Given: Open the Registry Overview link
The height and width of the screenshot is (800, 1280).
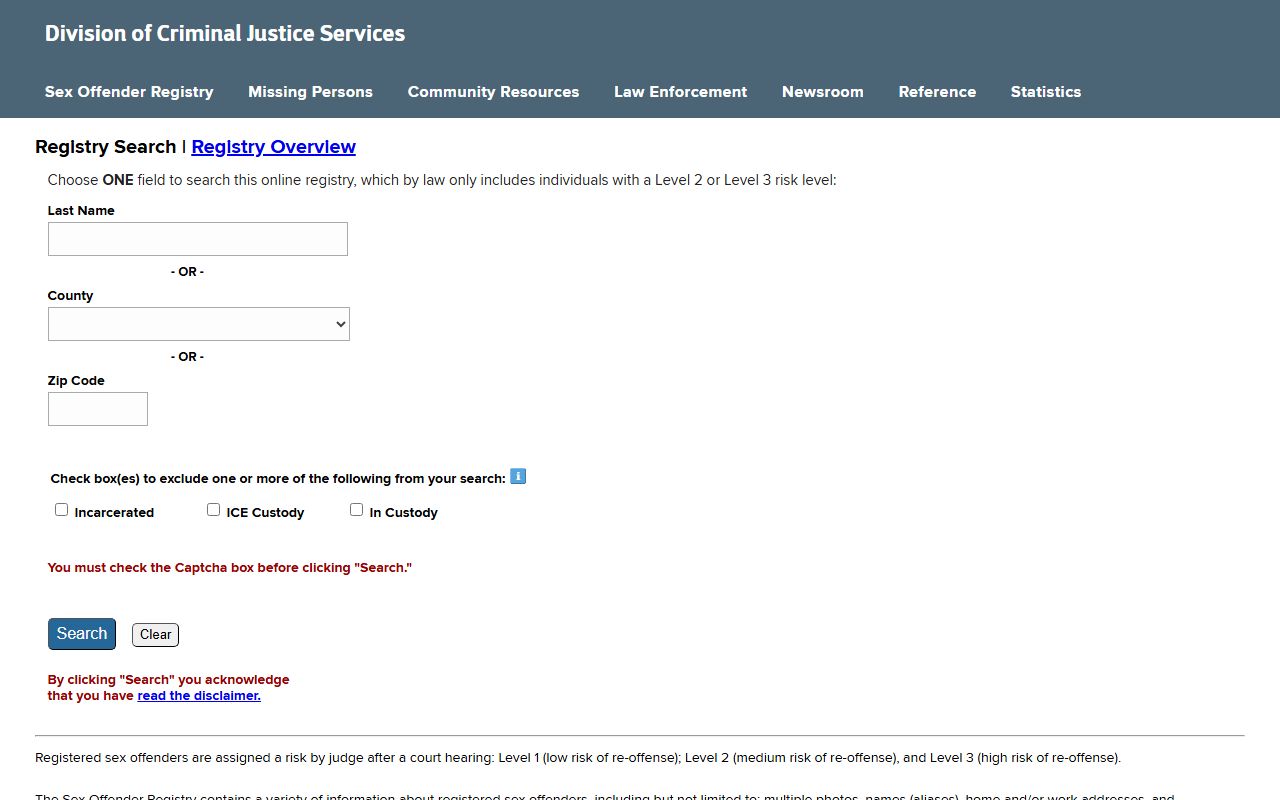Looking at the screenshot, I should pyautogui.click(x=274, y=147).
